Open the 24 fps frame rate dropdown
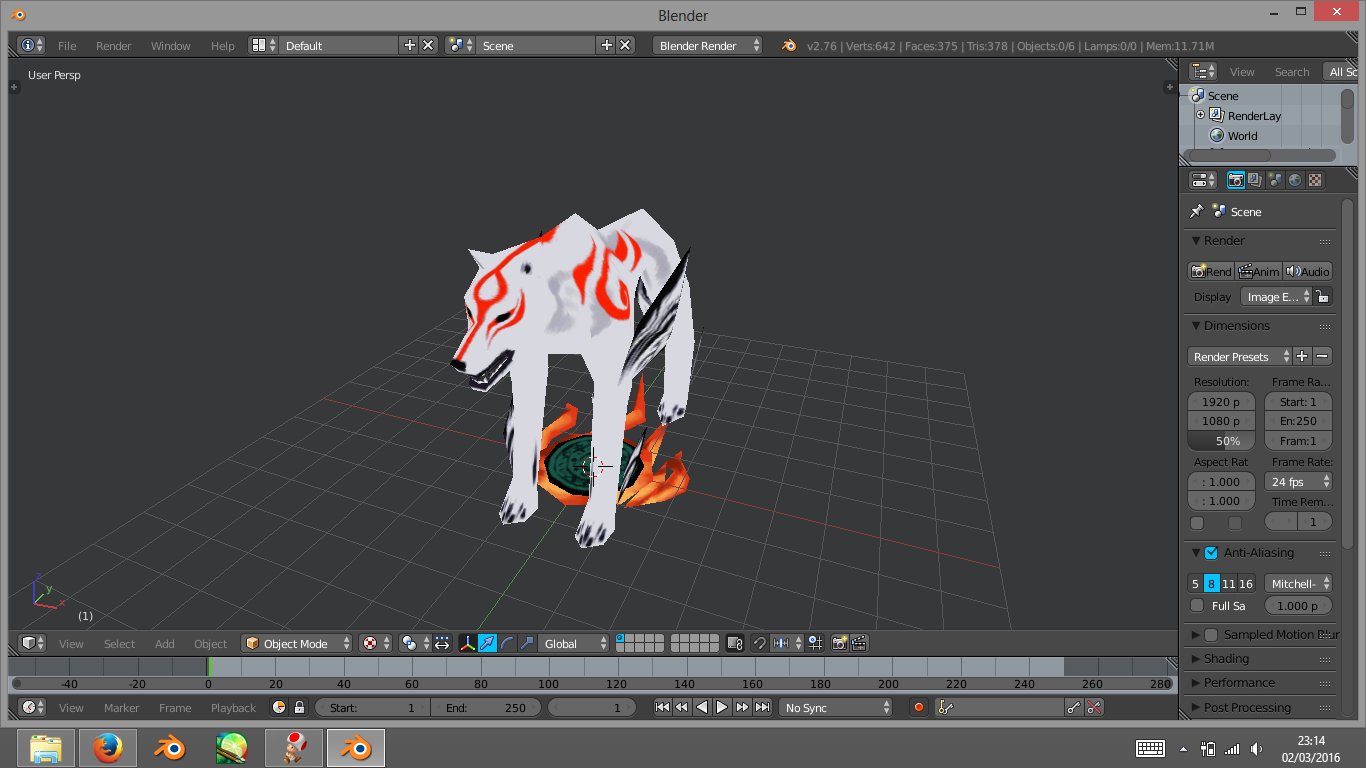The width and height of the screenshot is (1366, 768). tap(1298, 481)
